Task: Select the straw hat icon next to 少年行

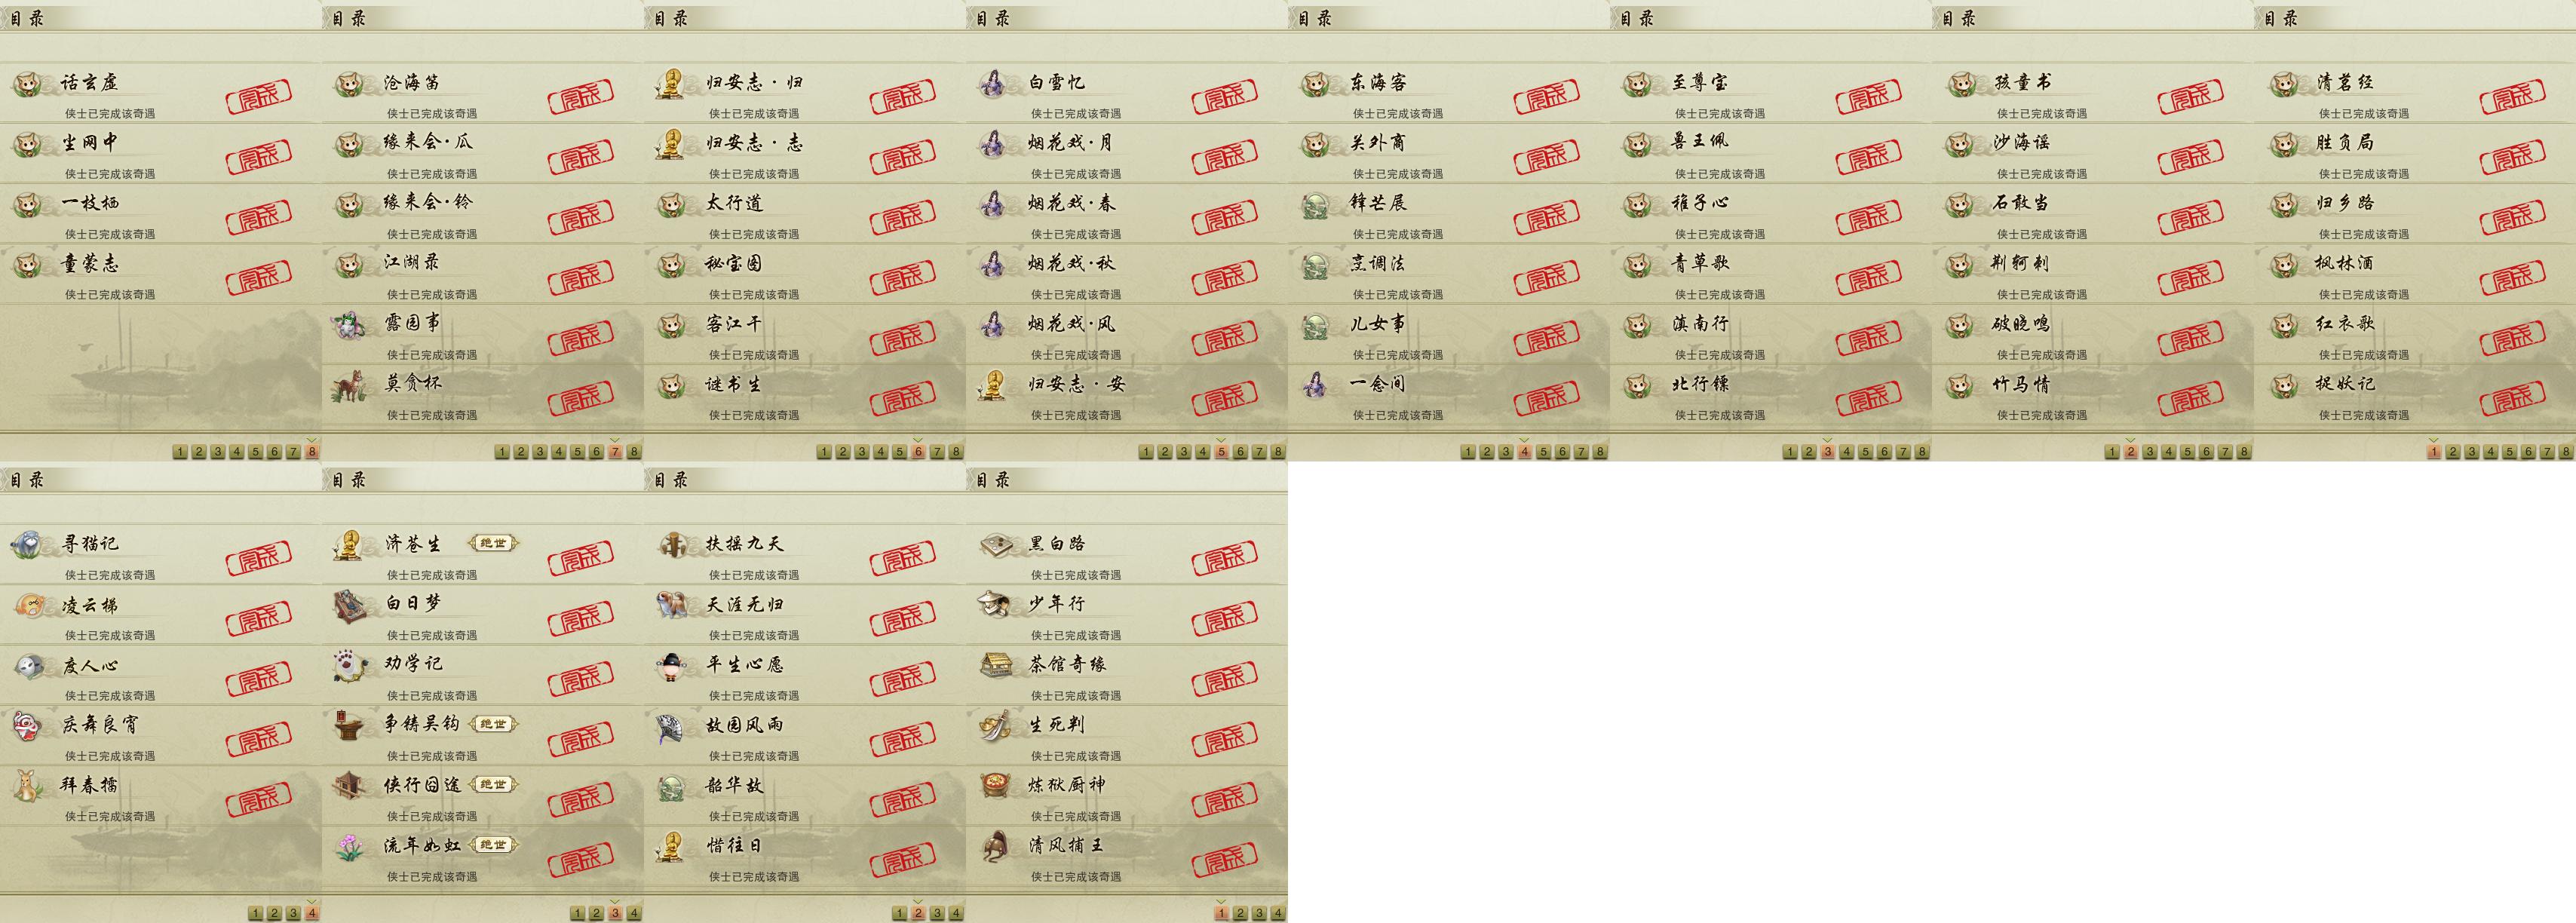Action: pos(993,605)
